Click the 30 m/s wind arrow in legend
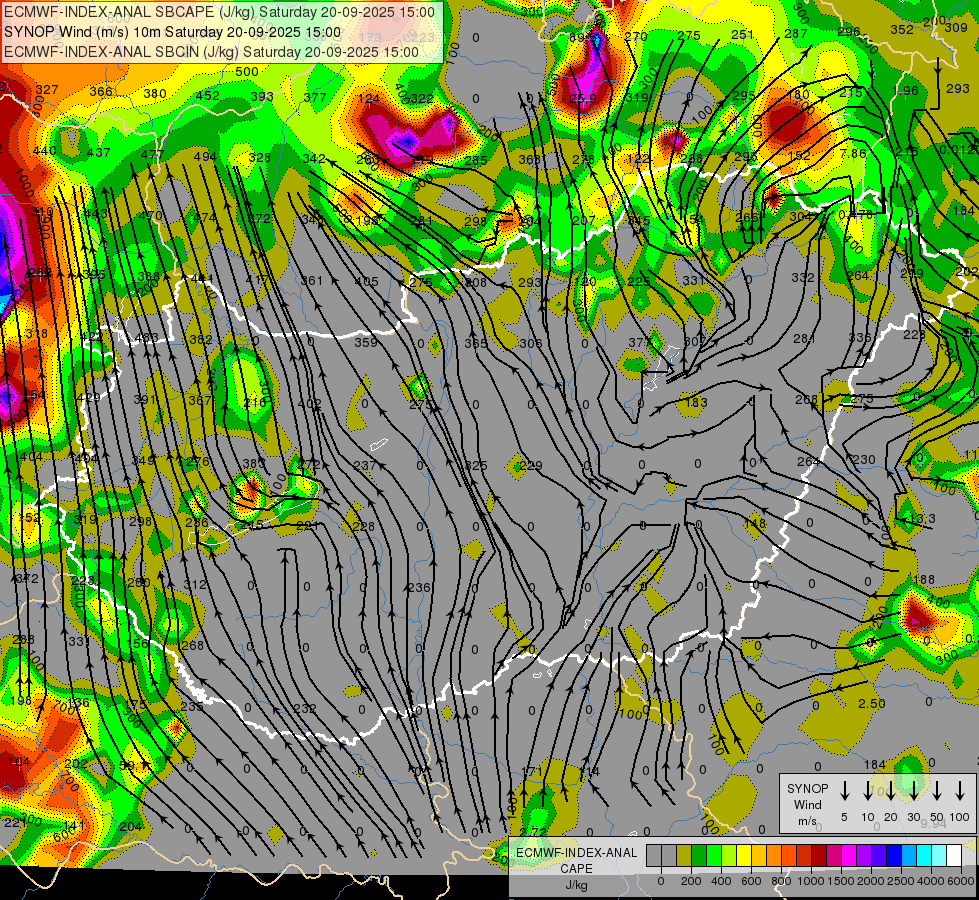This screenshot has height=900, width=979. click(913, 790)
